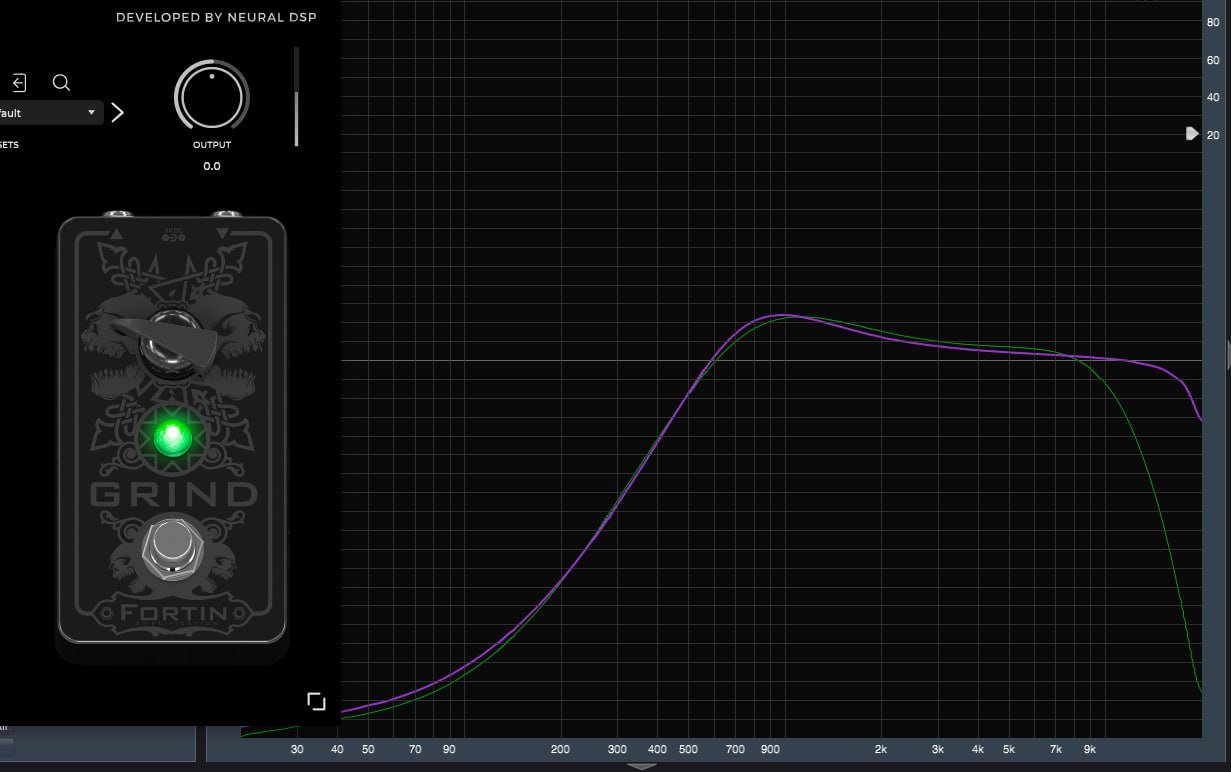Click the 500 frequency axis label
Screen dimensions: 1231x772
[x=688, y=749]
